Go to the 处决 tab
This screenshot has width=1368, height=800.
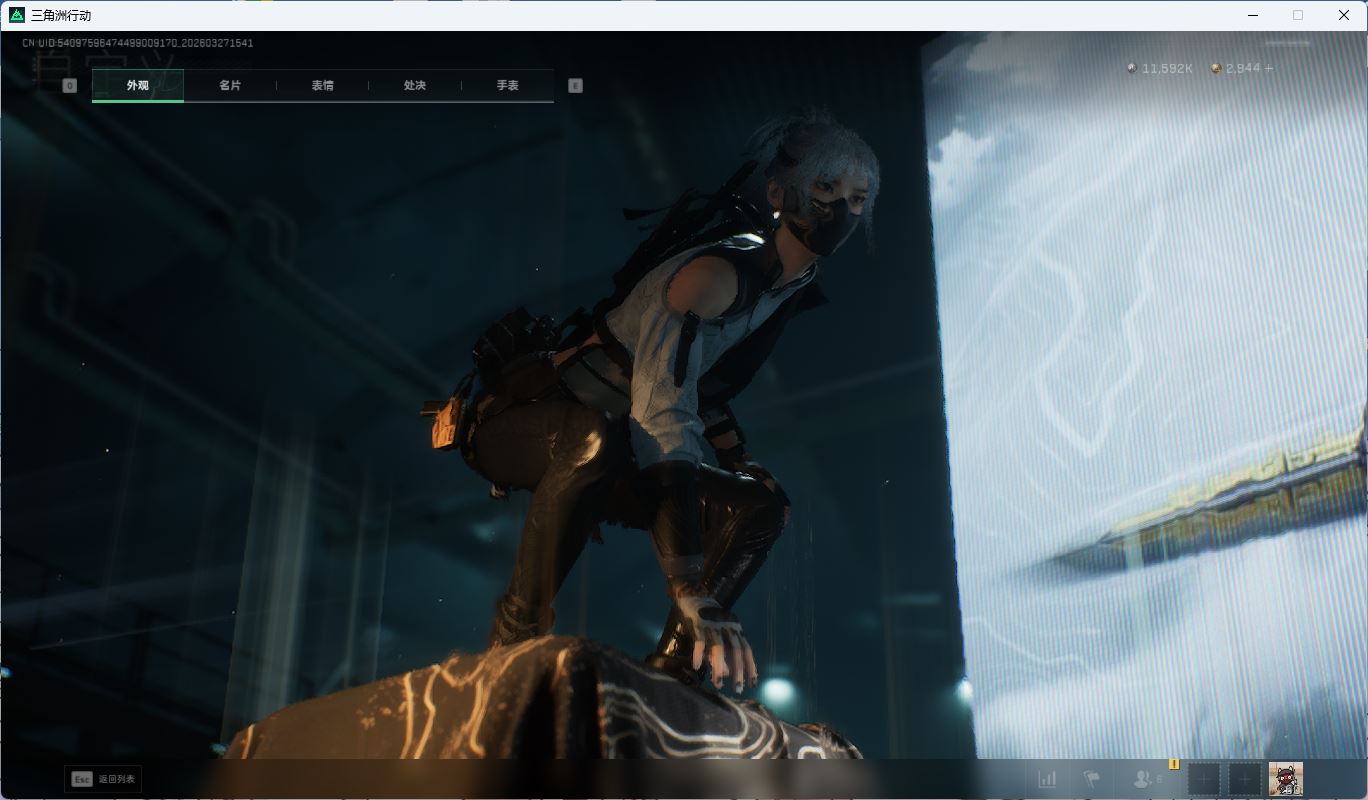[415, 86]
